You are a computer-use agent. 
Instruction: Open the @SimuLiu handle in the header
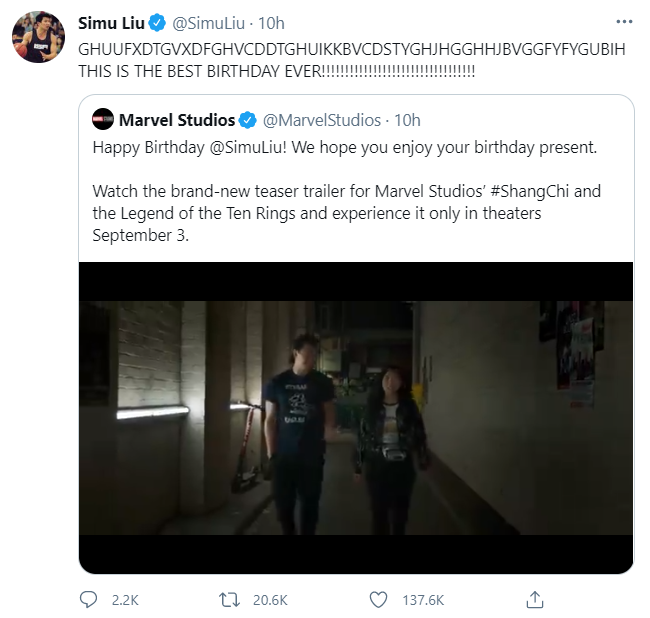(212, 23)
